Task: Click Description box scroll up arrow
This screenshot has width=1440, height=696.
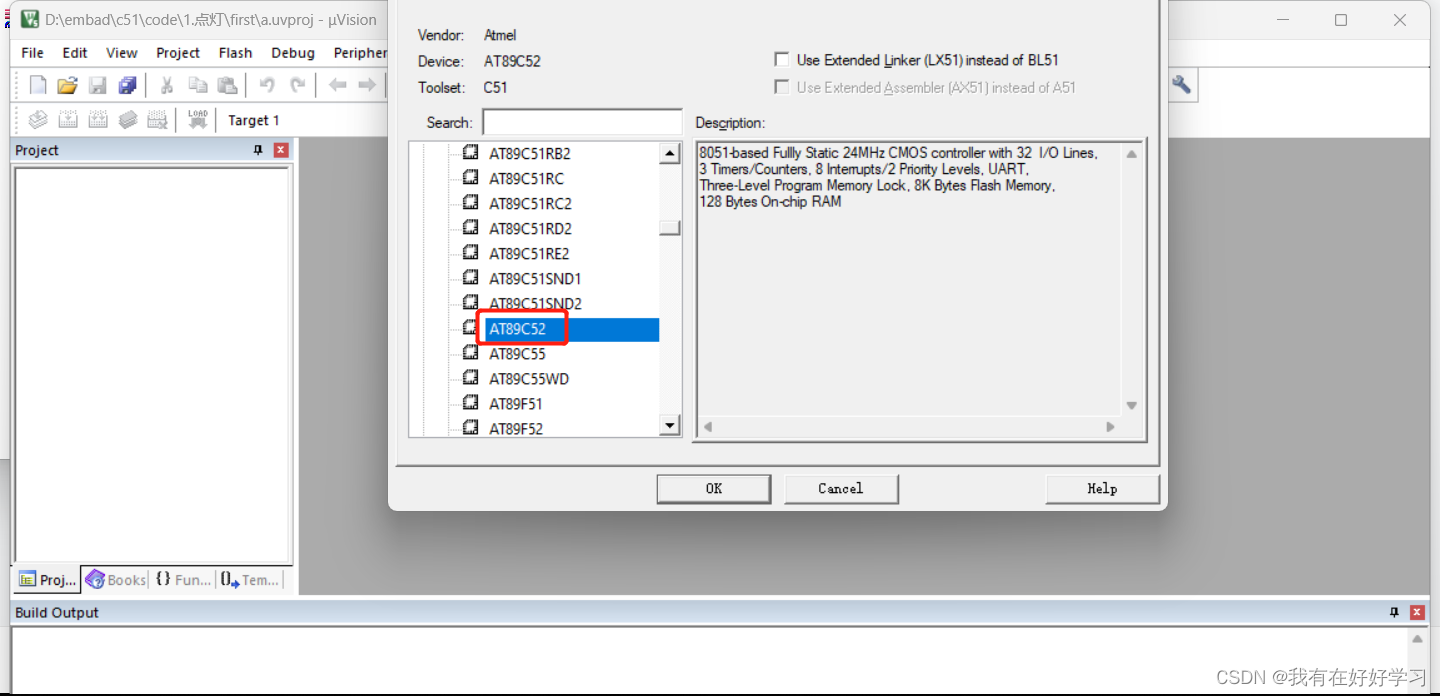Action: (1131, 154)
